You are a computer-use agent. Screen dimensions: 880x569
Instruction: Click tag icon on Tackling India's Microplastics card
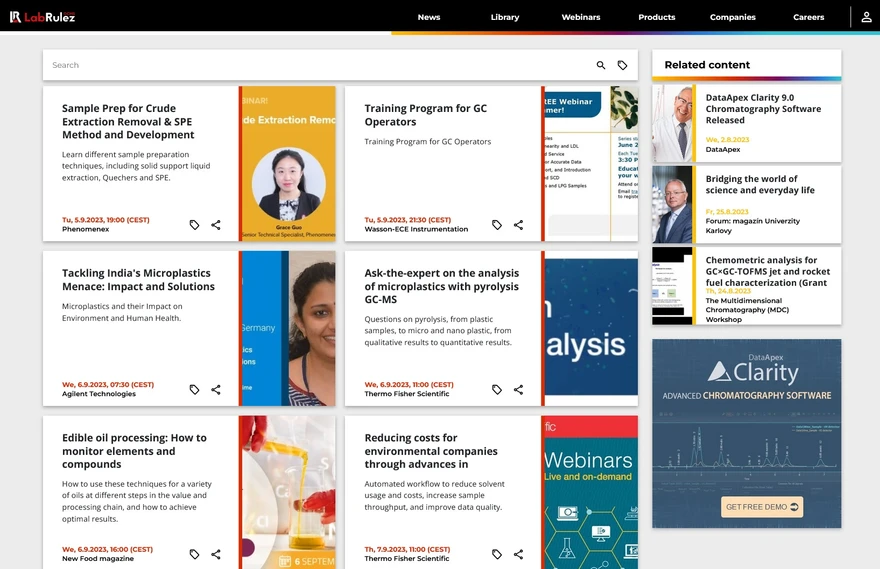[194, 389]
